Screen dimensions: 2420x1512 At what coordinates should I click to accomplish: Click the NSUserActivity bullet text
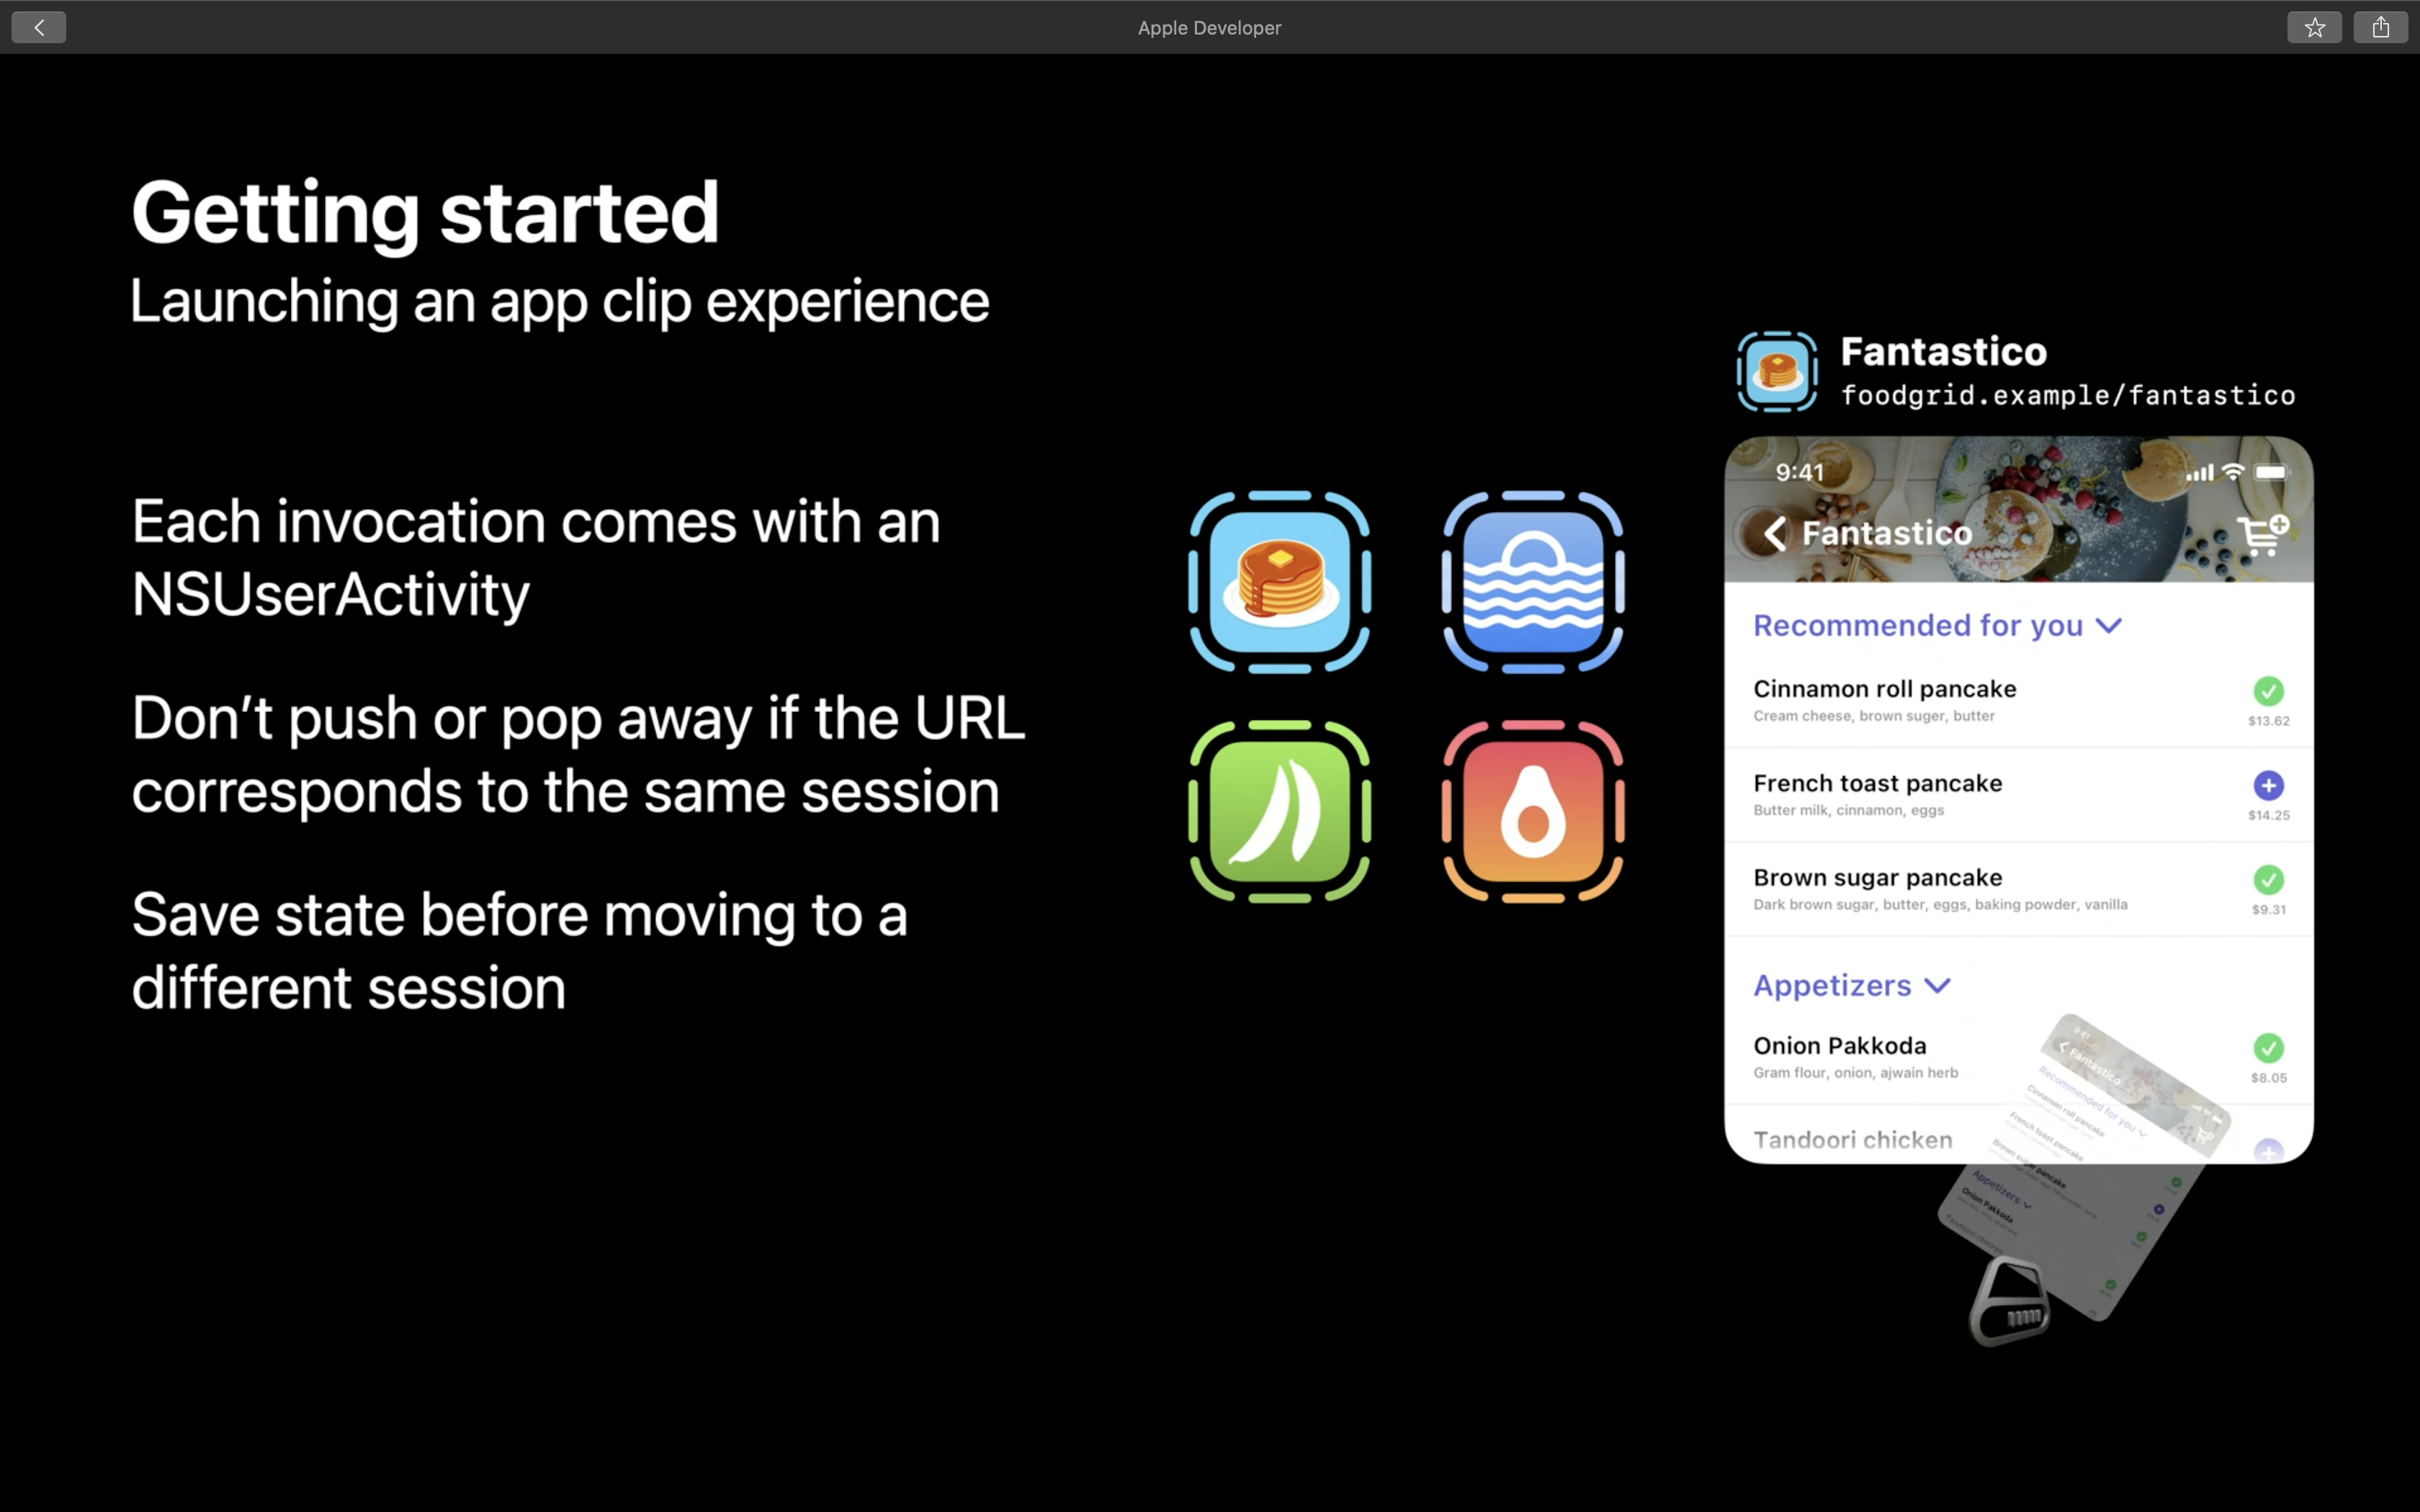536,558
